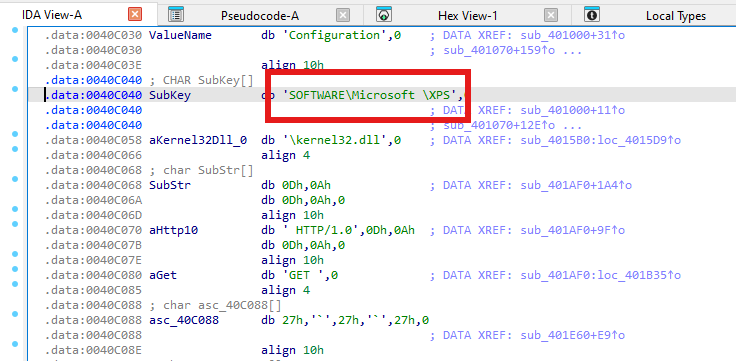This screenshot has width=736, height=361.
Task: Click the 'align 10h' at address 0040C03E
Action: pyautogui.click(x=292, y=65)
